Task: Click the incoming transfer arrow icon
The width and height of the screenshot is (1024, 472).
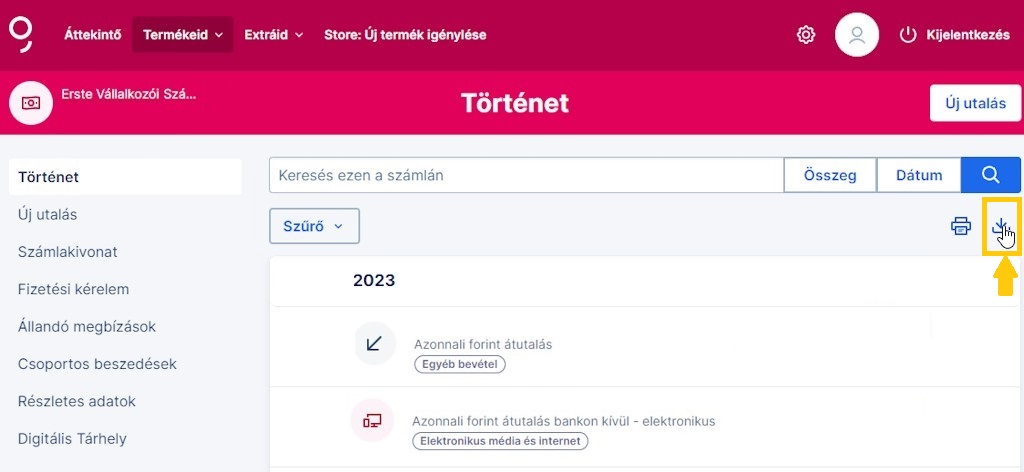Action: pos(374,344)
